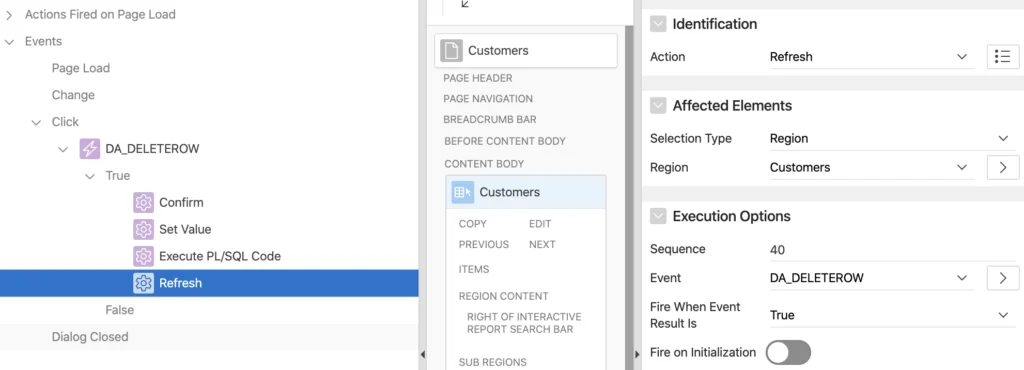Image resolution: width=1024 pixels, height=370 pixels.
Task: Select the Customers region in Content Body
Action: click(526, 193)
